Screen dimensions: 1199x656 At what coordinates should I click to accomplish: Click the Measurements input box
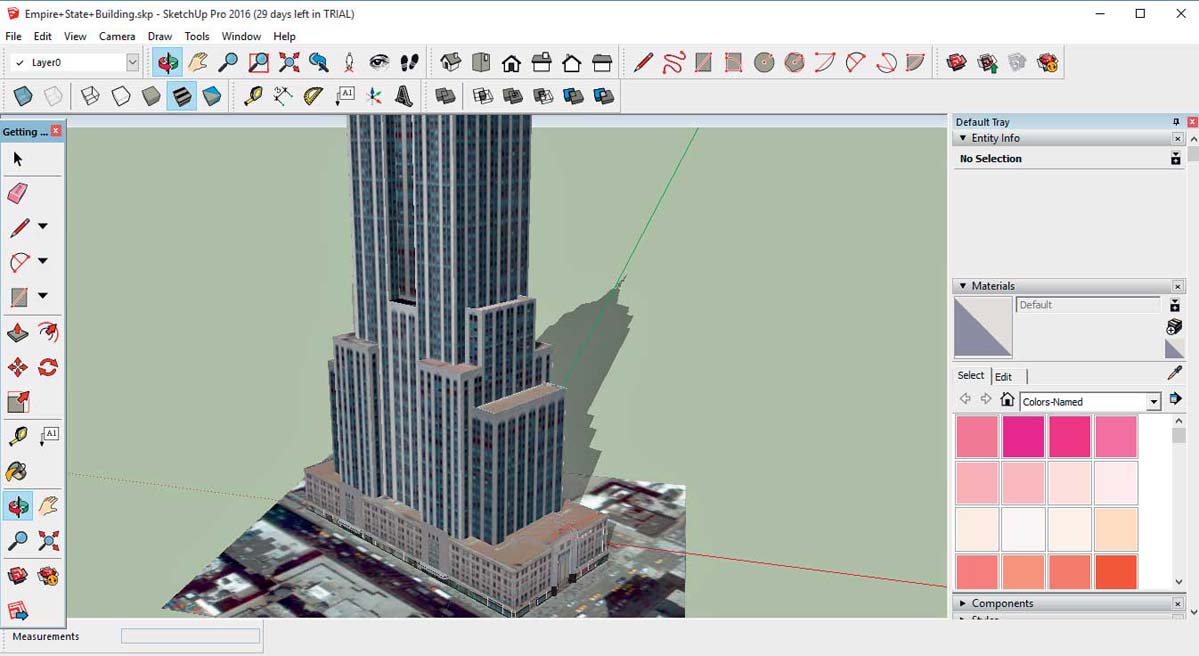[x=190, y=636]
